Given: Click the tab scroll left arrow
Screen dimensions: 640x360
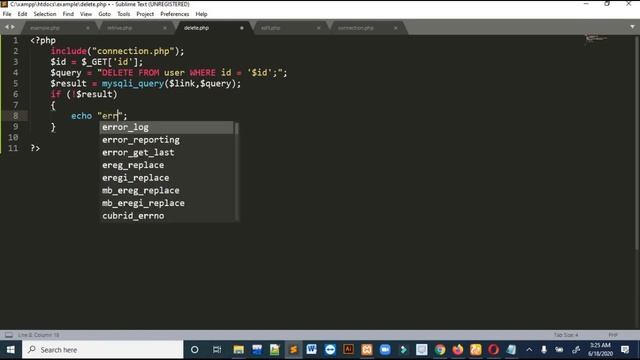Looking at the screenshot, I should pyautogui.click(x=7, y=27).
